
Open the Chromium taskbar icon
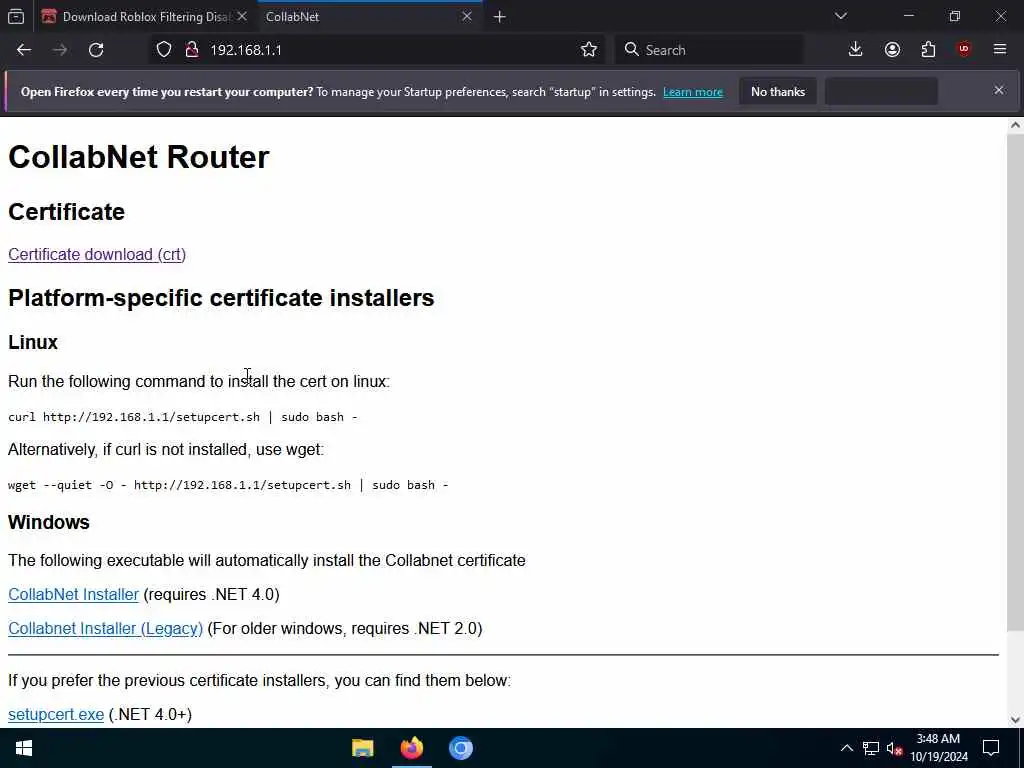pyautogui.click(x=460, y=748)
